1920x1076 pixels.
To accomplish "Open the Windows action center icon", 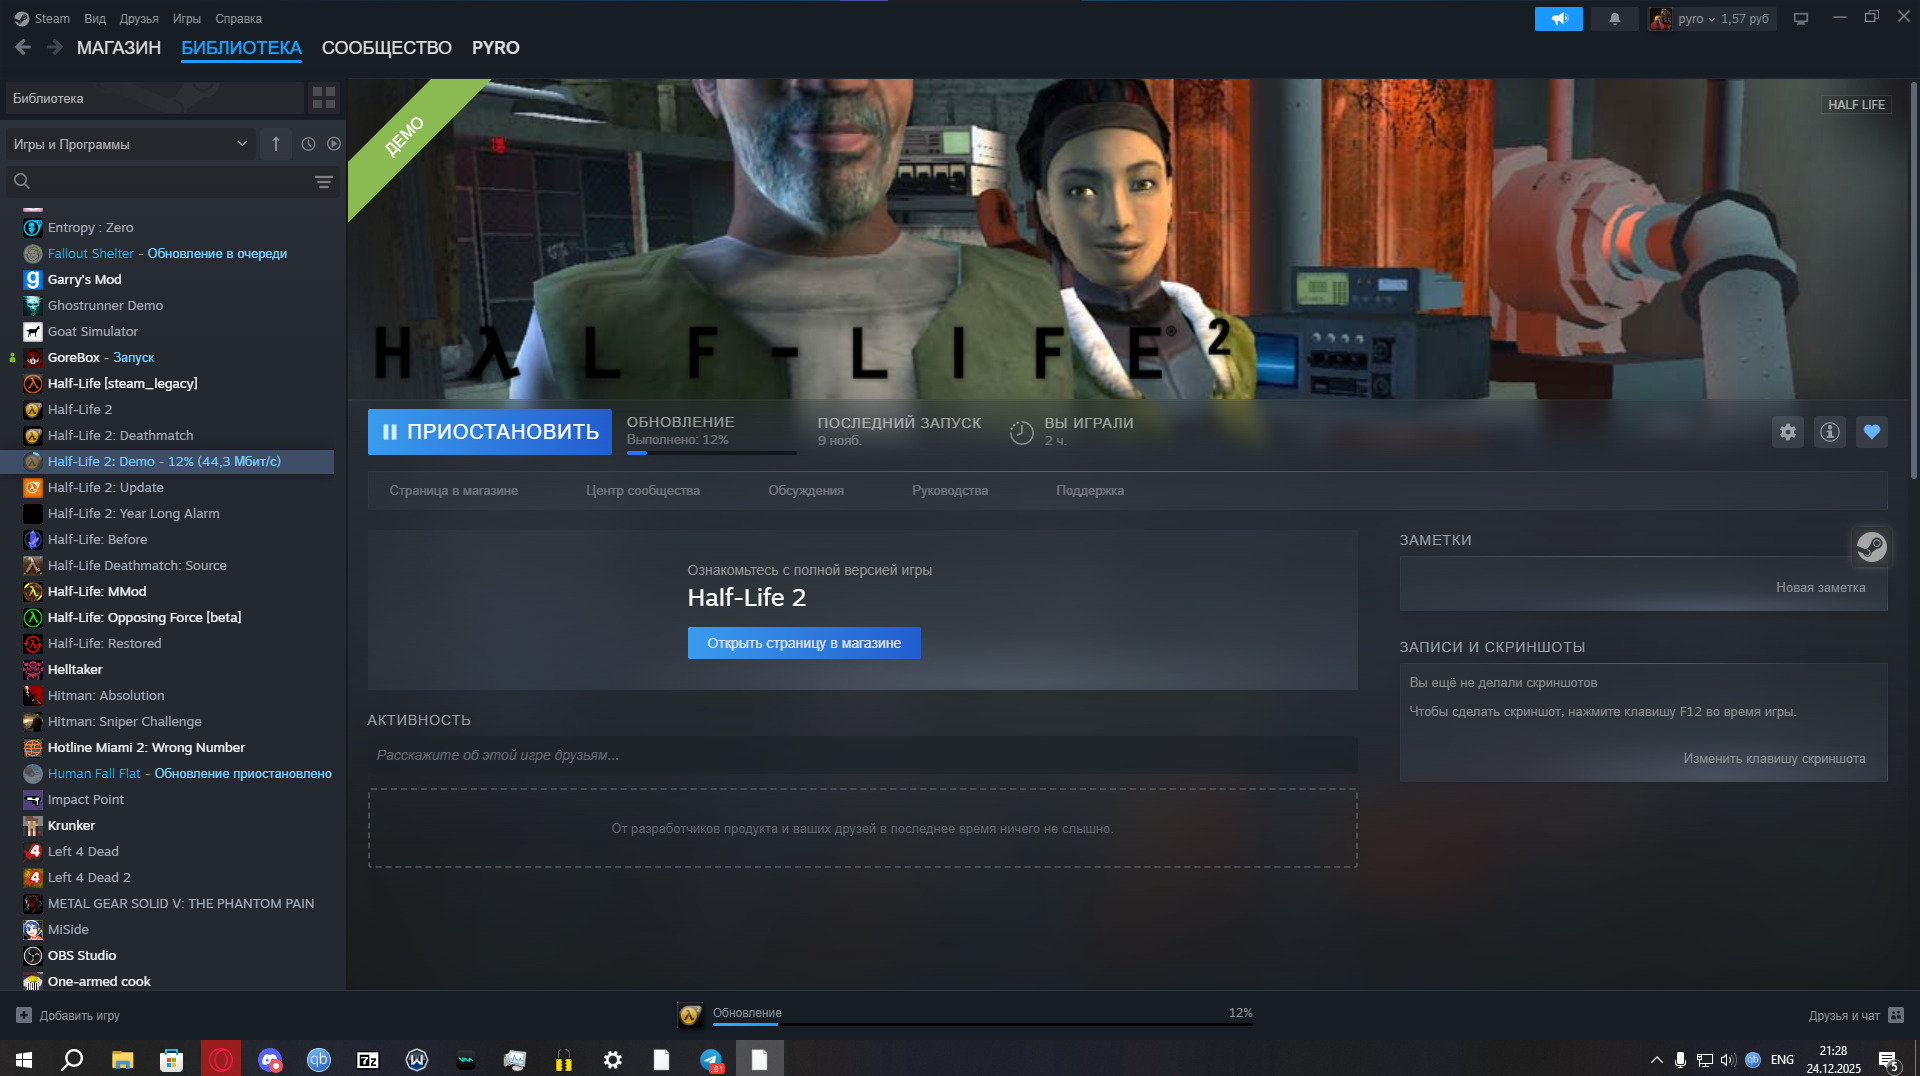I will [1888, 1060].
